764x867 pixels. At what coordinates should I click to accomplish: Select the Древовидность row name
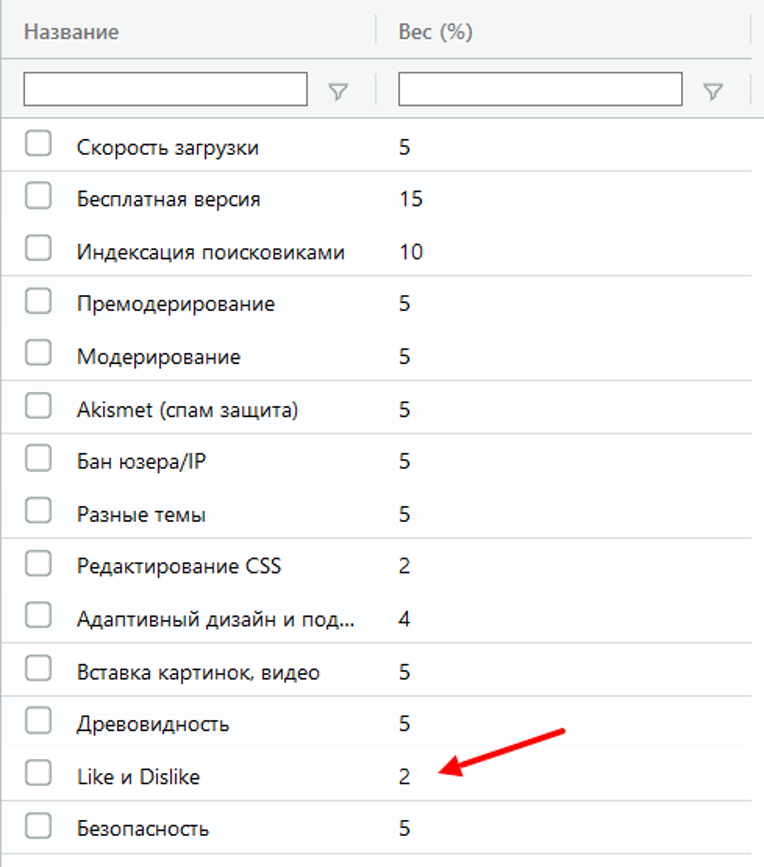pos(153,724)
